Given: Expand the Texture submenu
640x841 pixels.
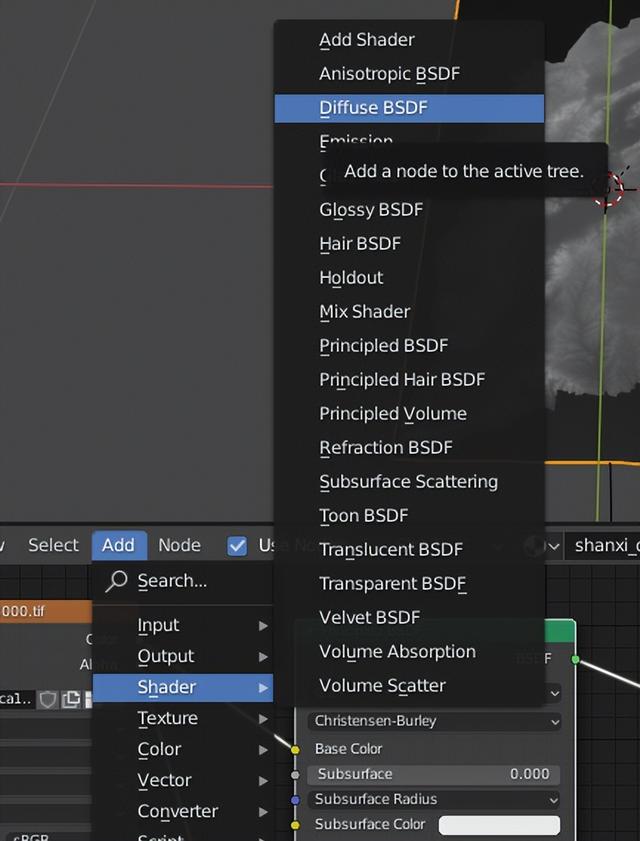Looking at the screenshot, I should point(182,718).
